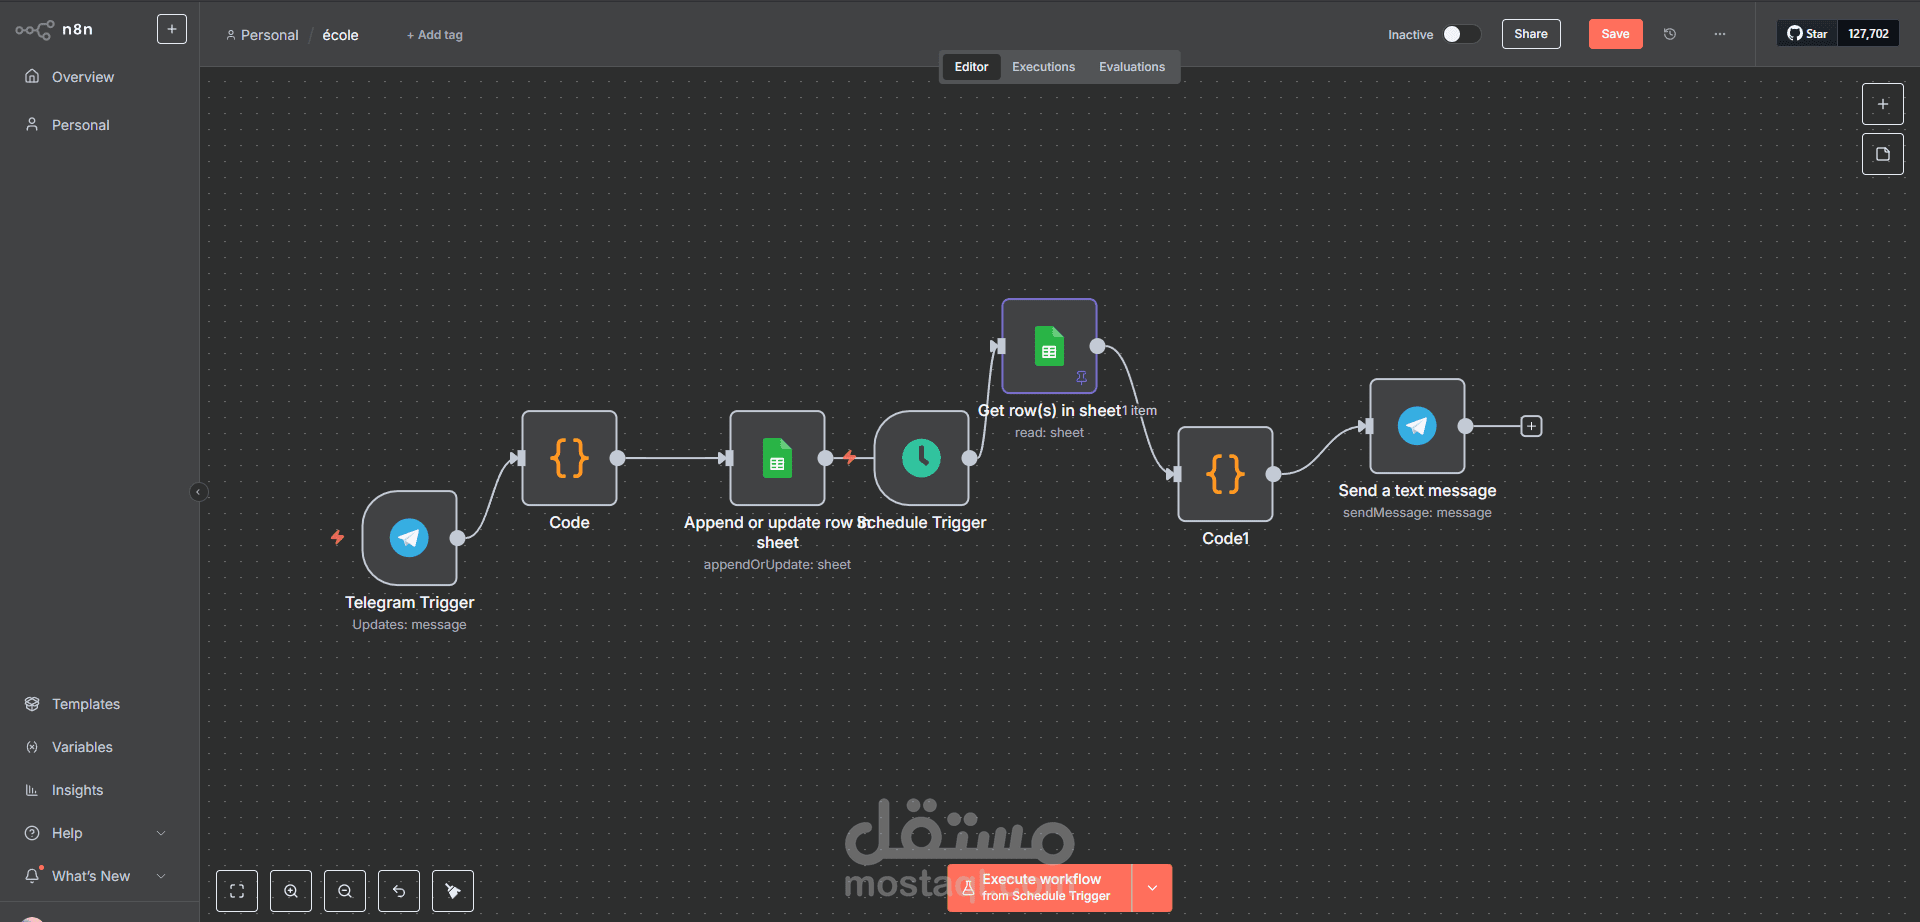
Task: Click the Share button
Action: 1531,34
